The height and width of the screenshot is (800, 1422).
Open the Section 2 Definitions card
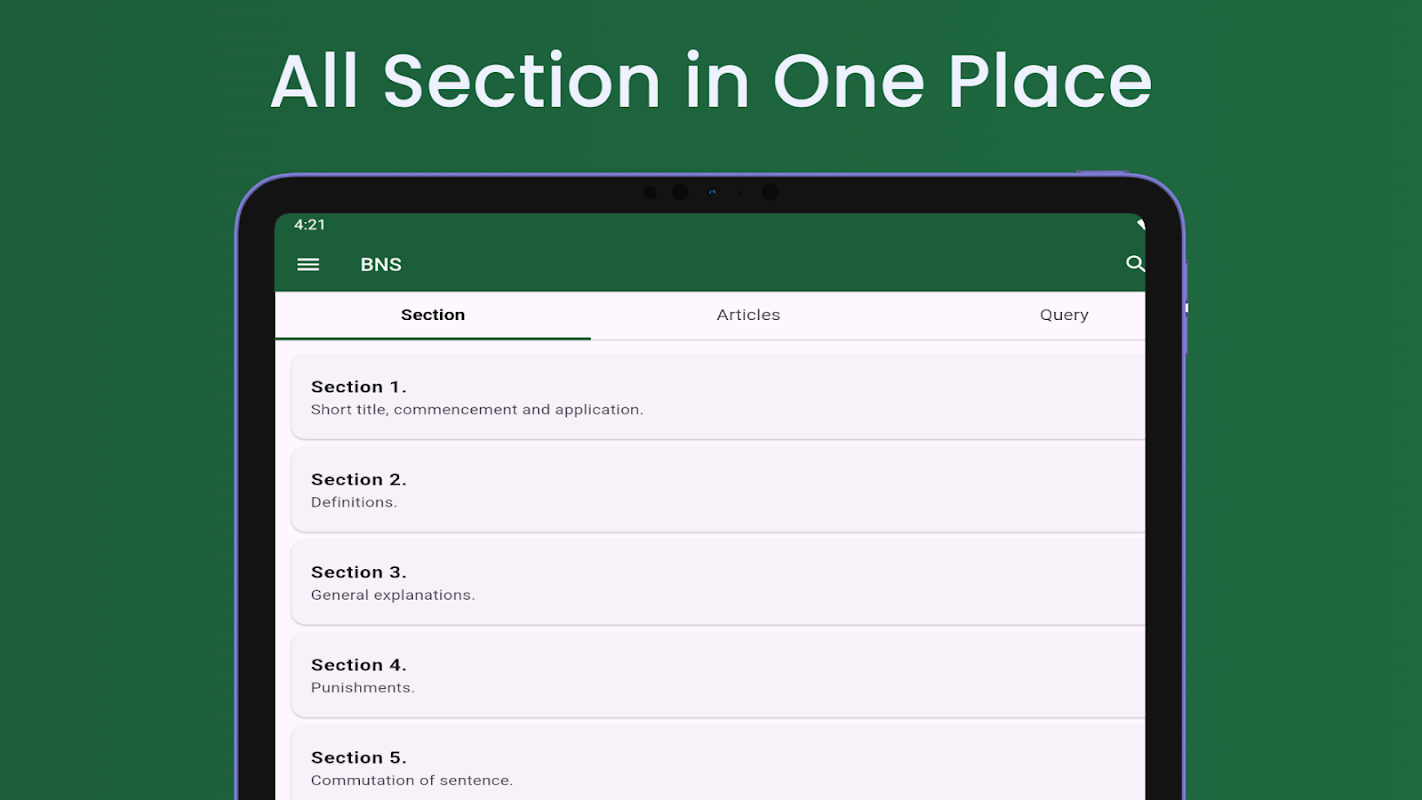[x=718, y=490]
